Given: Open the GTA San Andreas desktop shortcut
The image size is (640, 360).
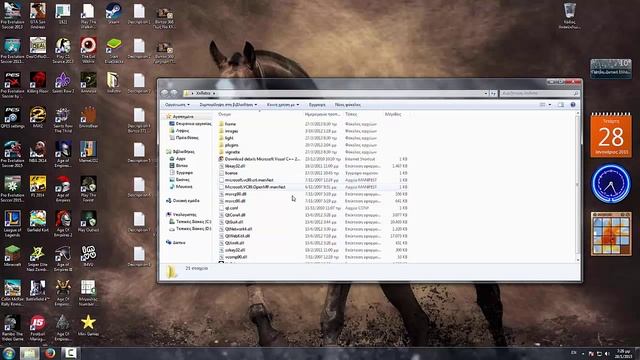Looking at the screenshot, I should point(38,15).
